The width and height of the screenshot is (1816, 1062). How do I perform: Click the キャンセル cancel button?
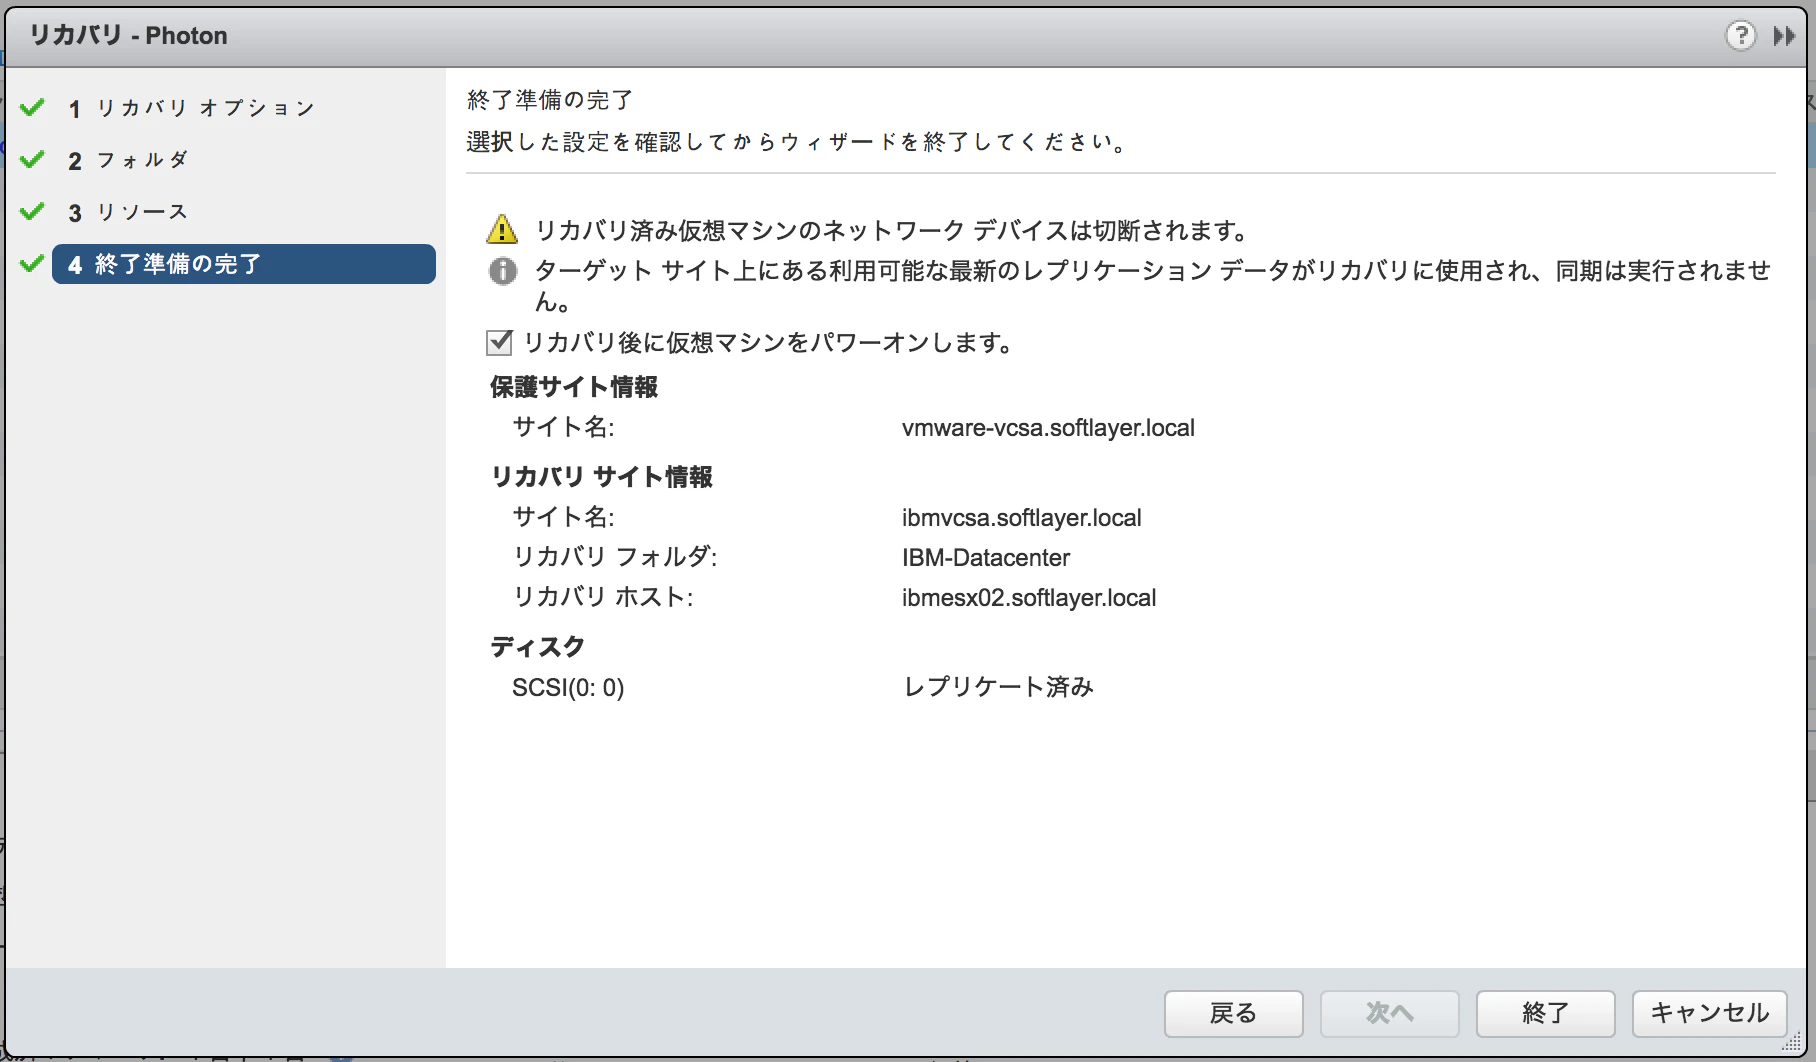click(x=1710, y=1014)
